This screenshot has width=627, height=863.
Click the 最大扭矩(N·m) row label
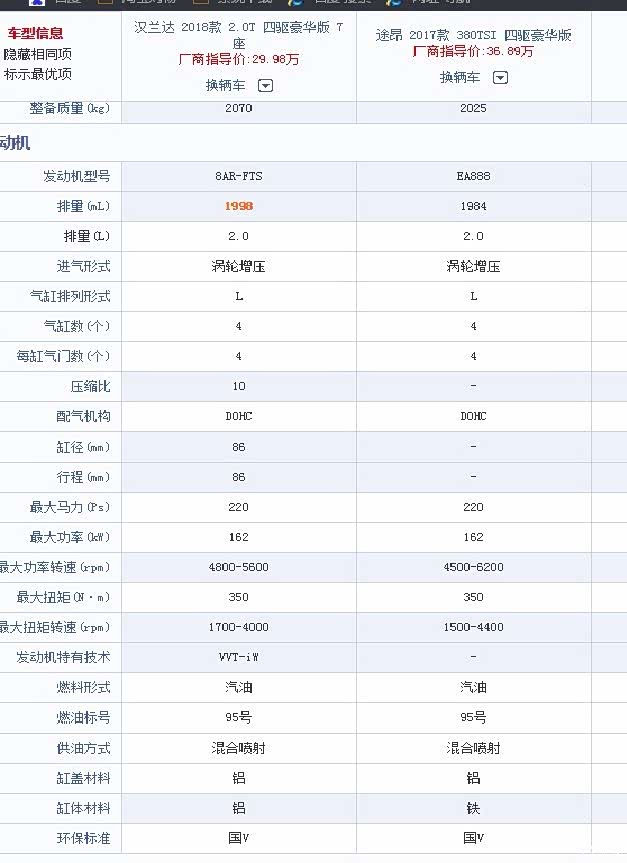(63, 597)
